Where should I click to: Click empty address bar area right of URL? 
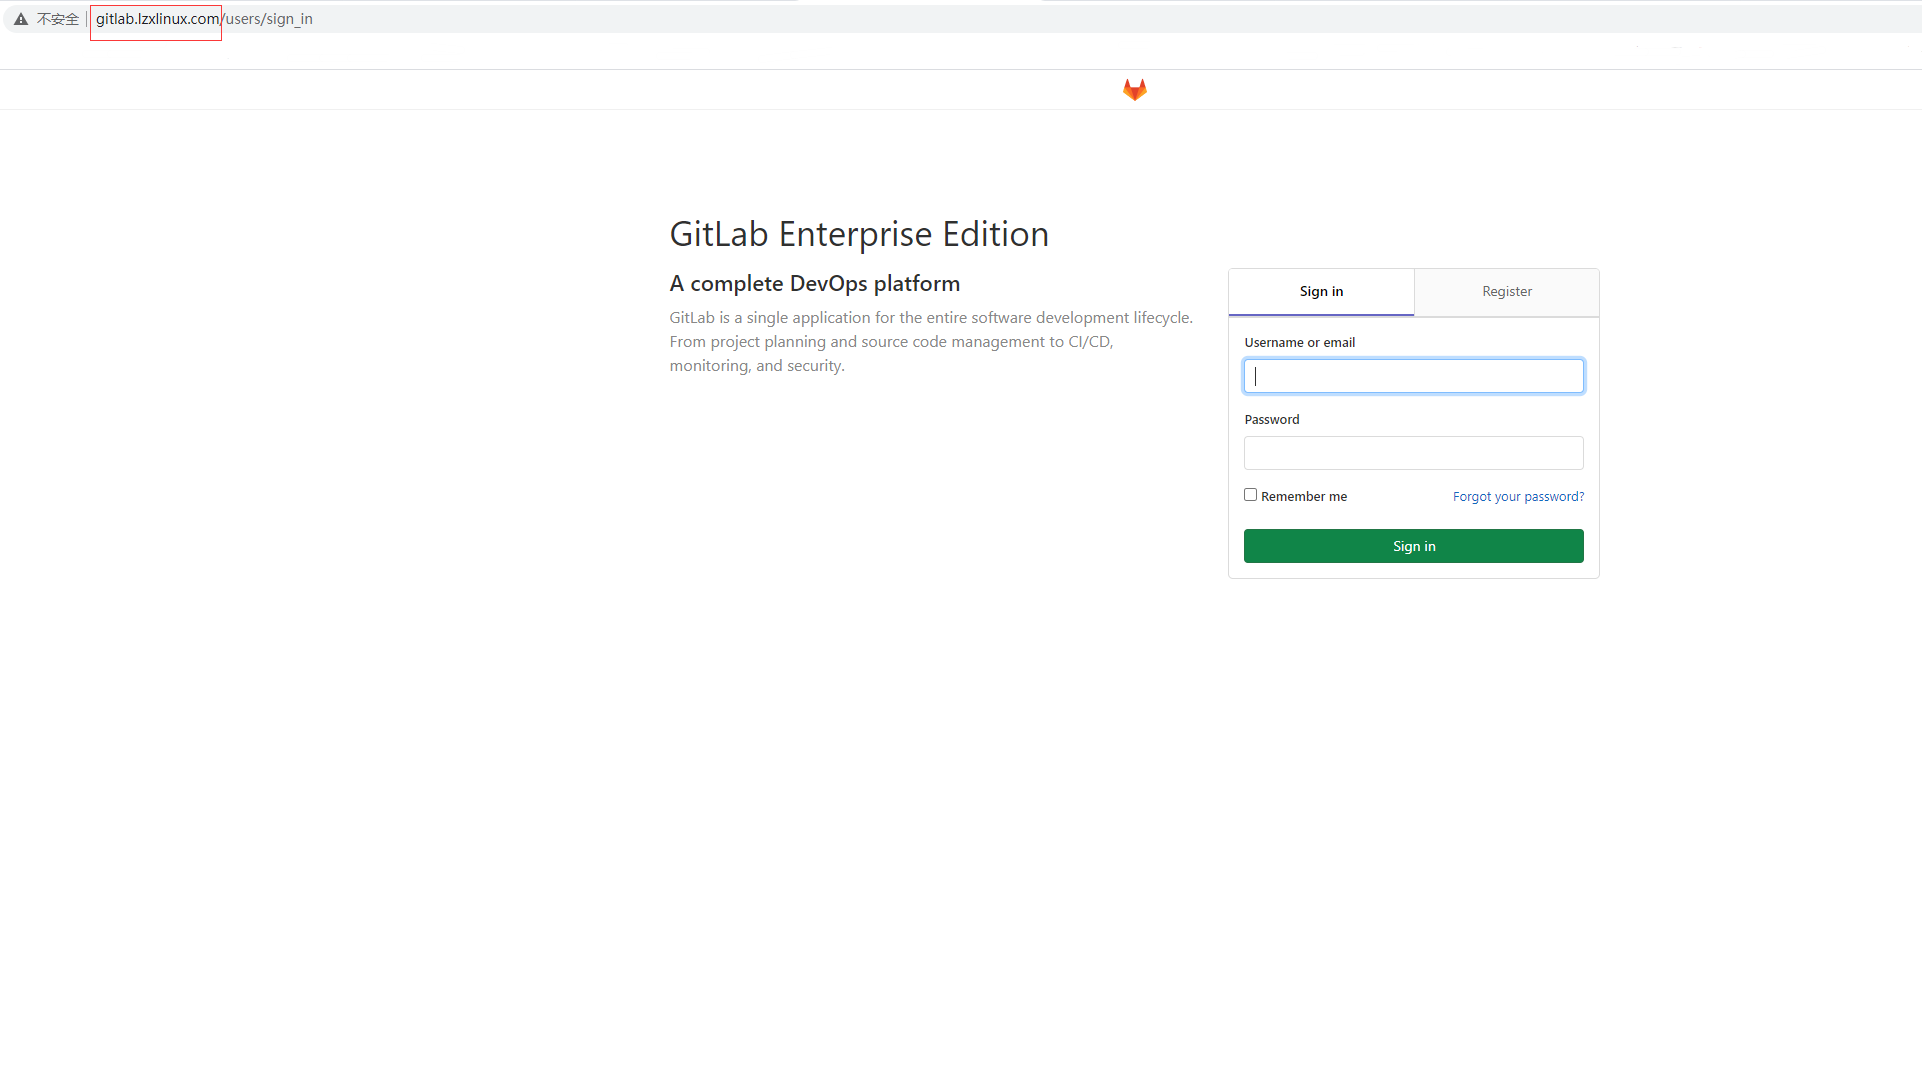point(1100,19)
